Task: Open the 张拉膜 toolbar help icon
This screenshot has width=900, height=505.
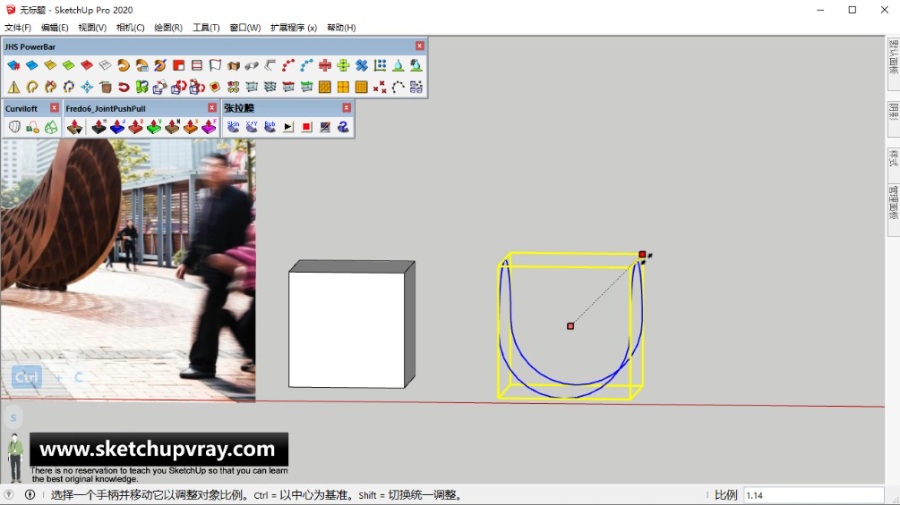Action: (x=343, y=126)
